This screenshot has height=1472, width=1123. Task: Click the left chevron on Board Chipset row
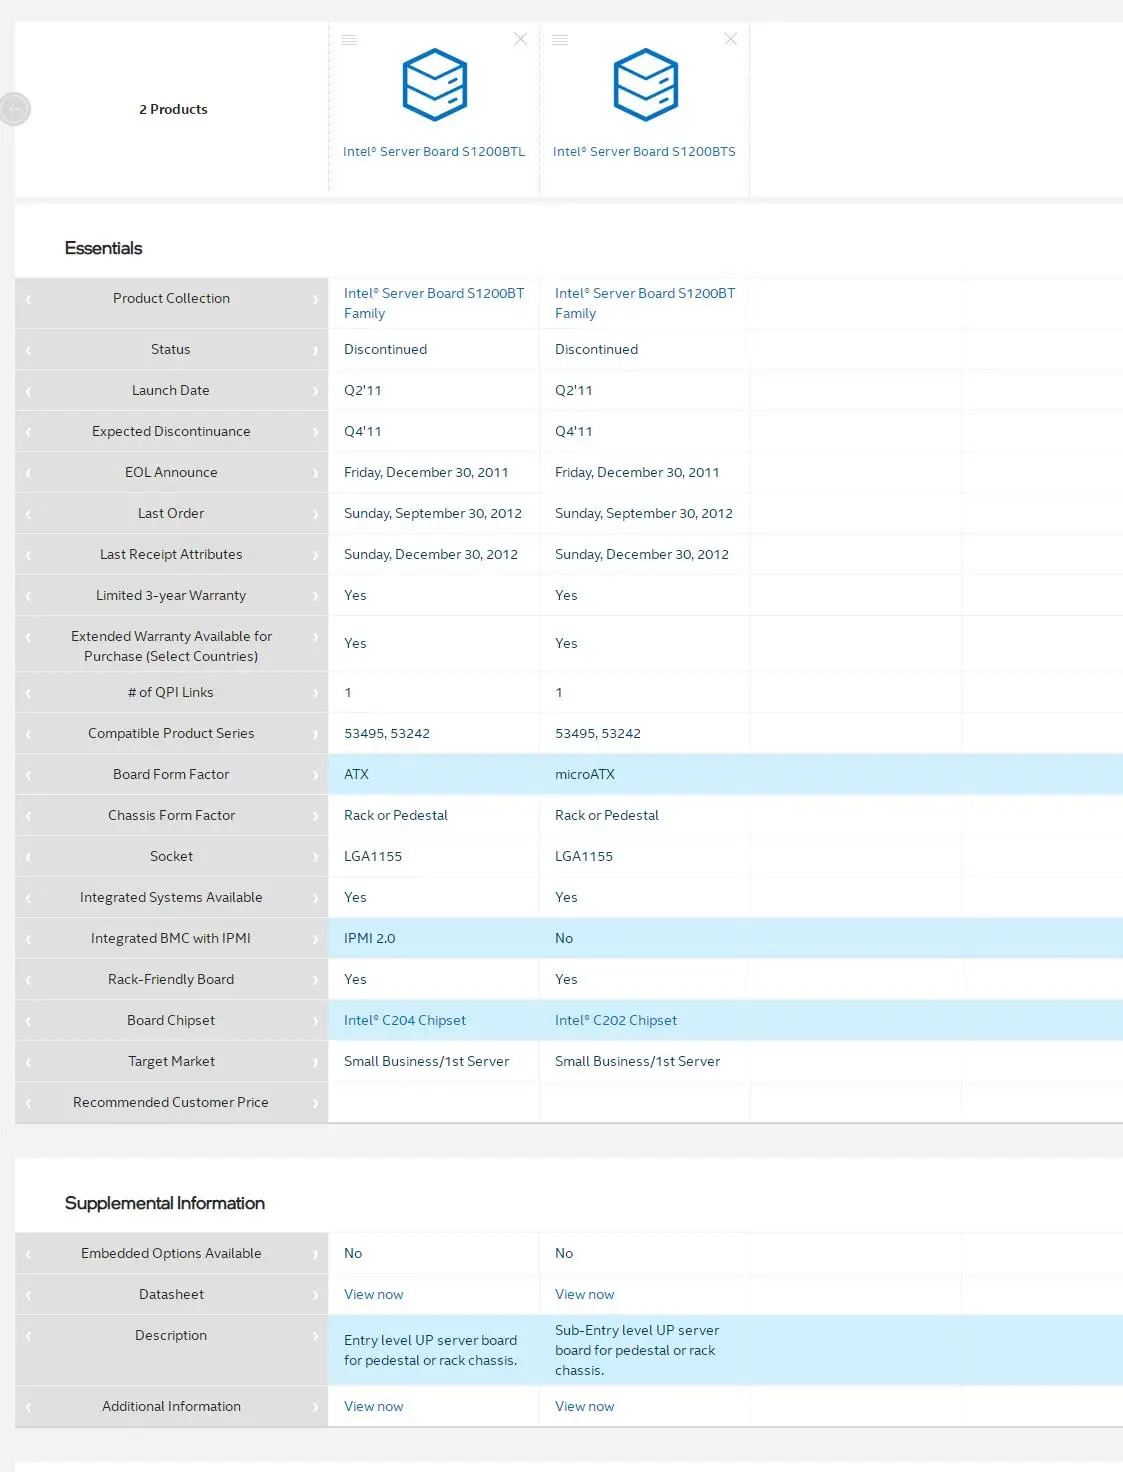click(28, 1021)
